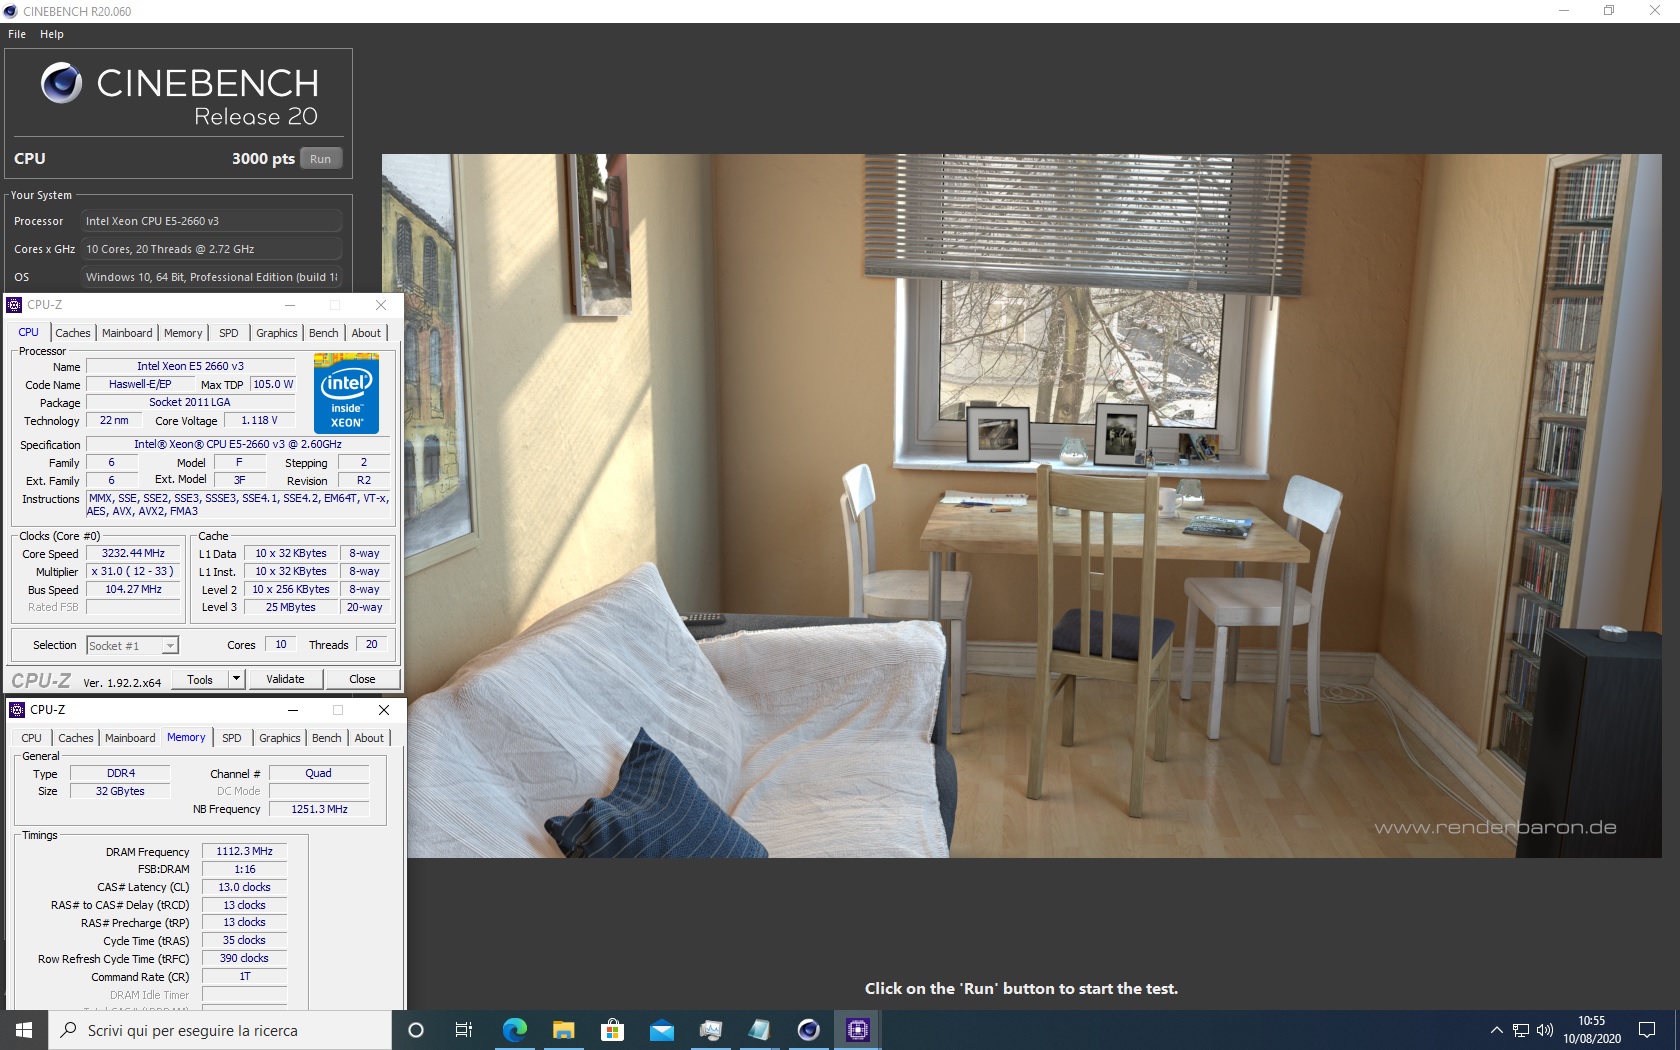This screenshot has height=1050, width=1680.
Task: Click Close button in CPU-Z
Action: (x=362, y=679)
